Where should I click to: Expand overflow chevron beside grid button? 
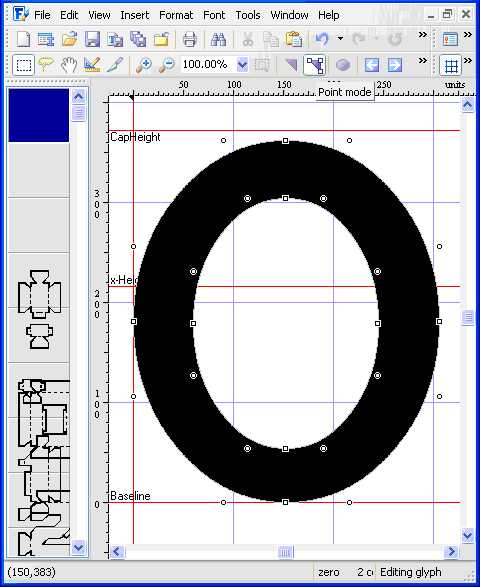468,61
